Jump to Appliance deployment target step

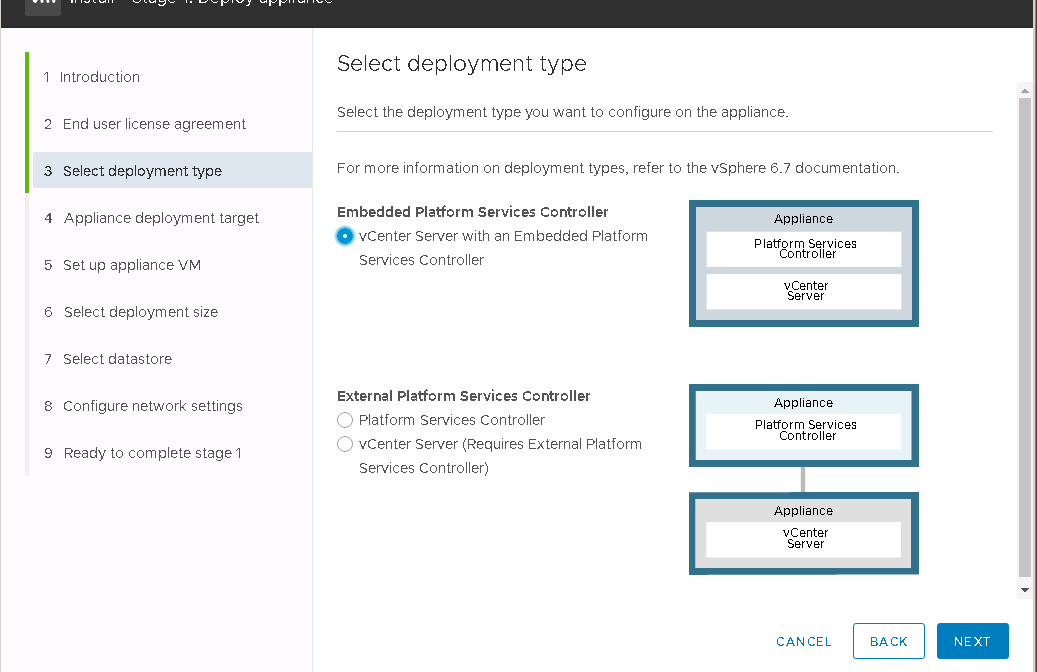click(161, 218)
